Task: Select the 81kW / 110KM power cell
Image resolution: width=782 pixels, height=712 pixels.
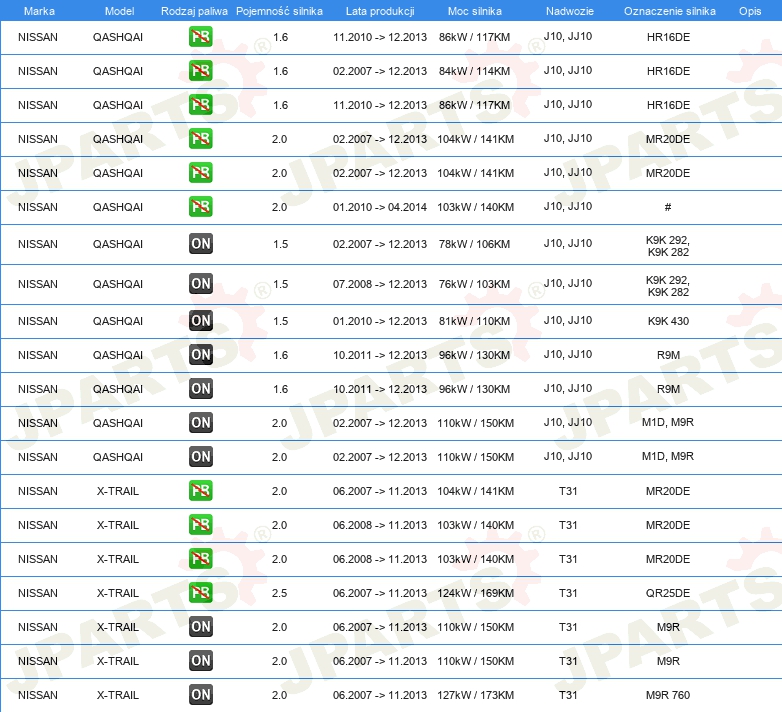Action: tap(474, 321)
